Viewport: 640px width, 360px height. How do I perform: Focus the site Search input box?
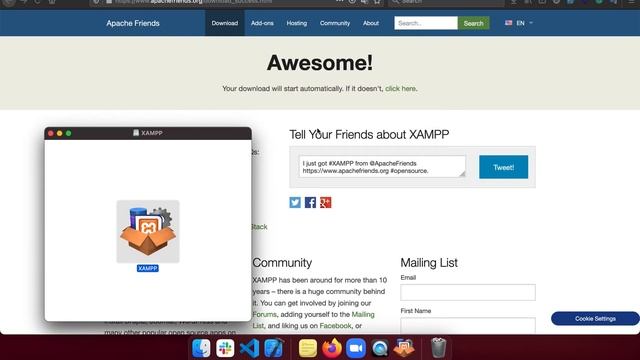[x=426, y=23]
